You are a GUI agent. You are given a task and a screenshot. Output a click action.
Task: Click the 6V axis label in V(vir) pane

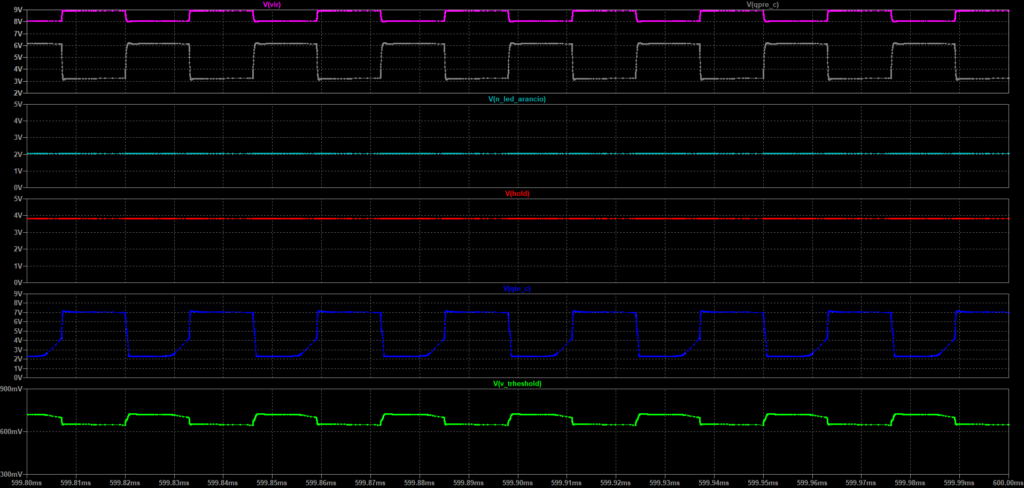(18, 46)
